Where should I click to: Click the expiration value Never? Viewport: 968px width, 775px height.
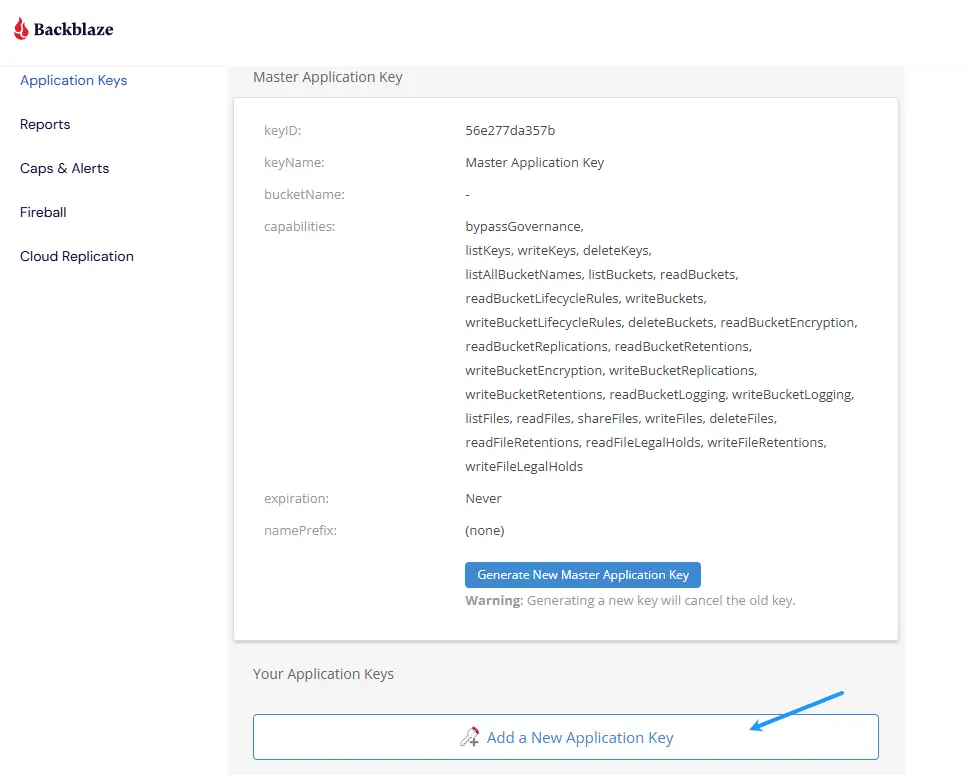coord(483,498)
